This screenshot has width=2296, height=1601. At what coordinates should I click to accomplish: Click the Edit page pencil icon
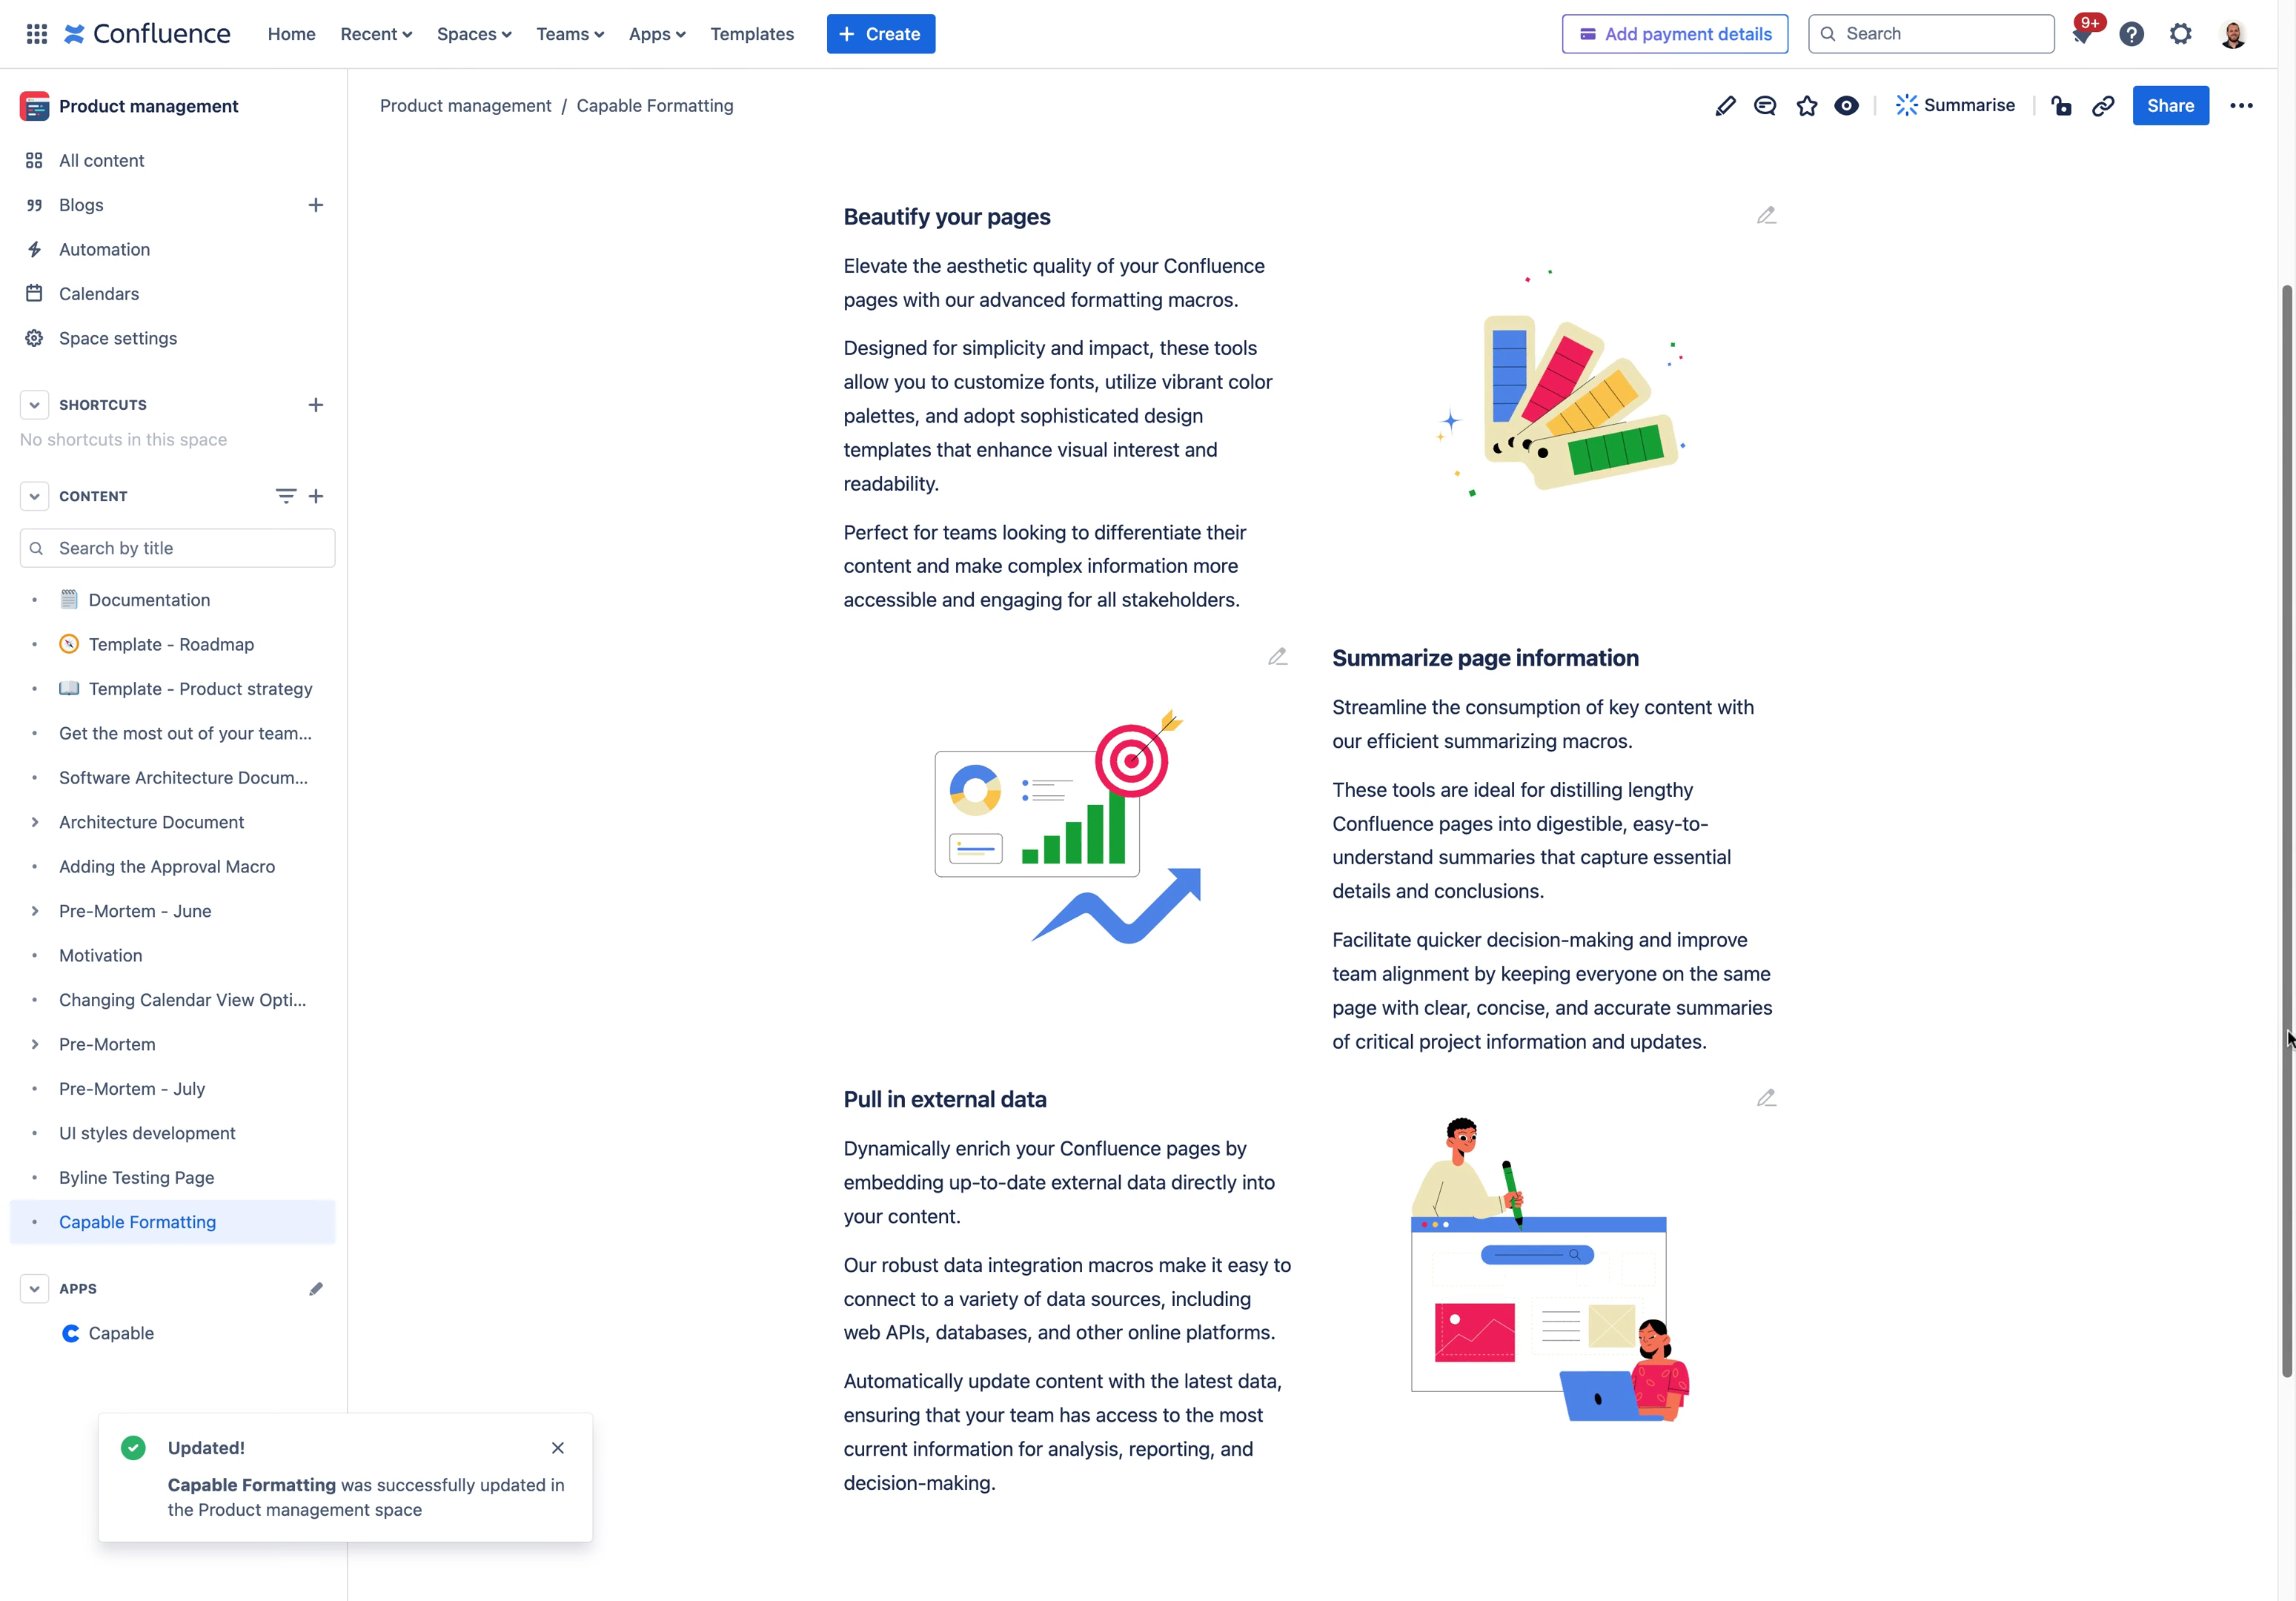pyautogui.click(x=1722, y=105)
